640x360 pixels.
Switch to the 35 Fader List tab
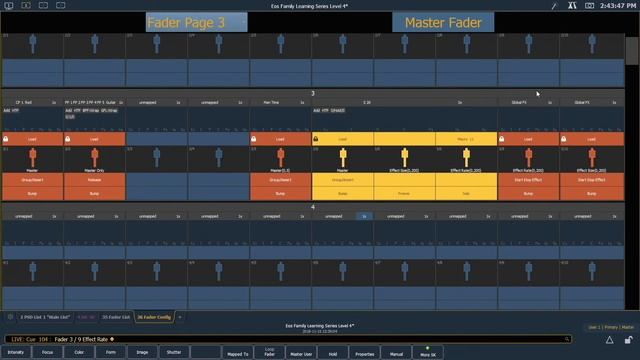116,317
